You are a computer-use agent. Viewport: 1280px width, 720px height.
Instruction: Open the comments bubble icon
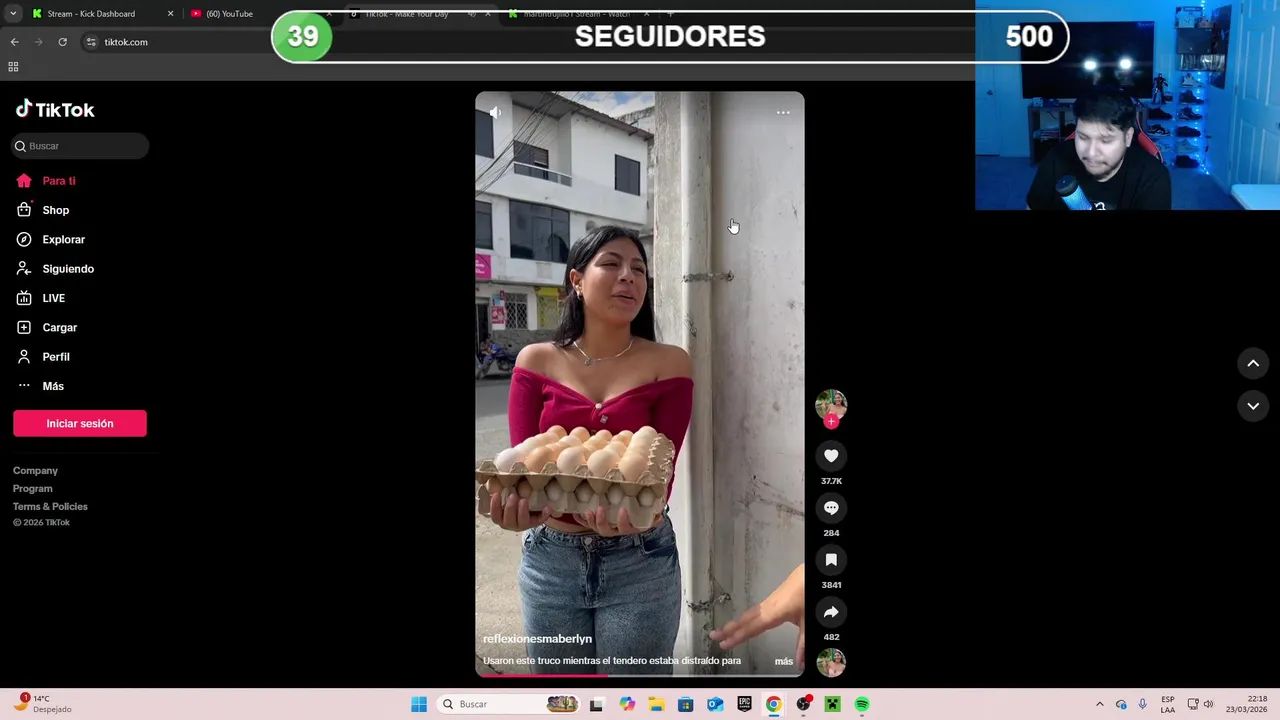point(831,508)
